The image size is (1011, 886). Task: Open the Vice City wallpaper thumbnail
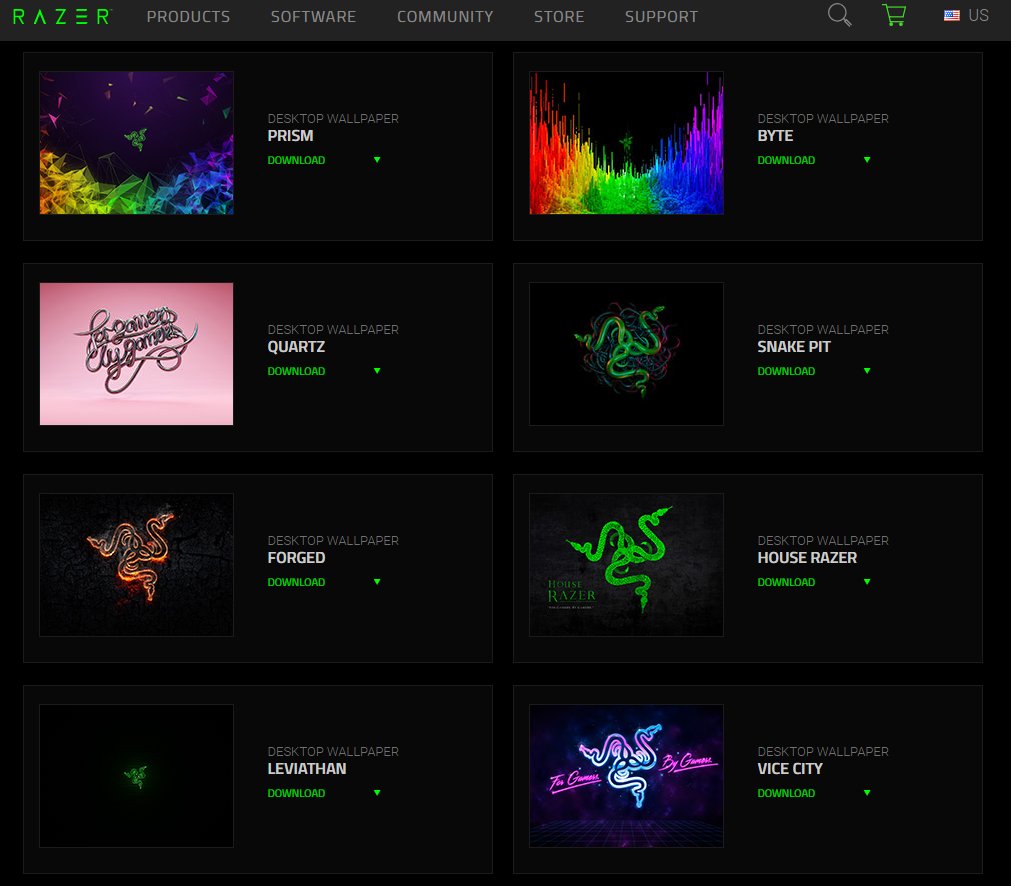tap(626, 776)
